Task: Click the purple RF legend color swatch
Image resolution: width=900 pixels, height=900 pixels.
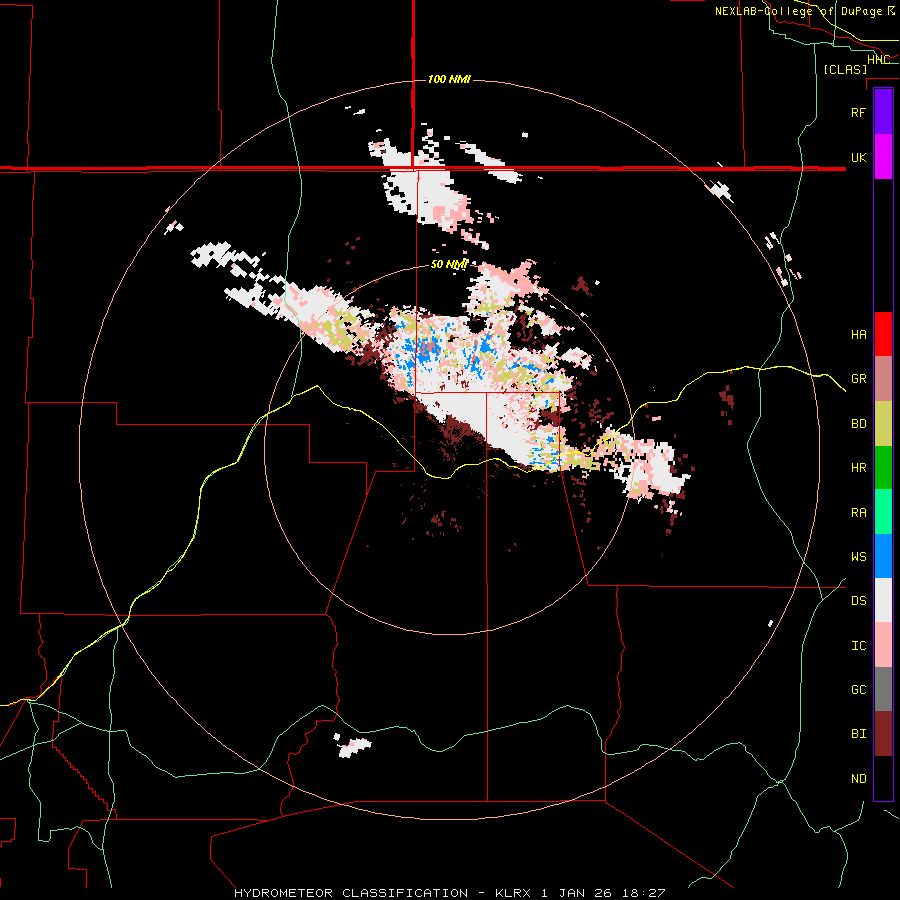Action: coord(883,112)
